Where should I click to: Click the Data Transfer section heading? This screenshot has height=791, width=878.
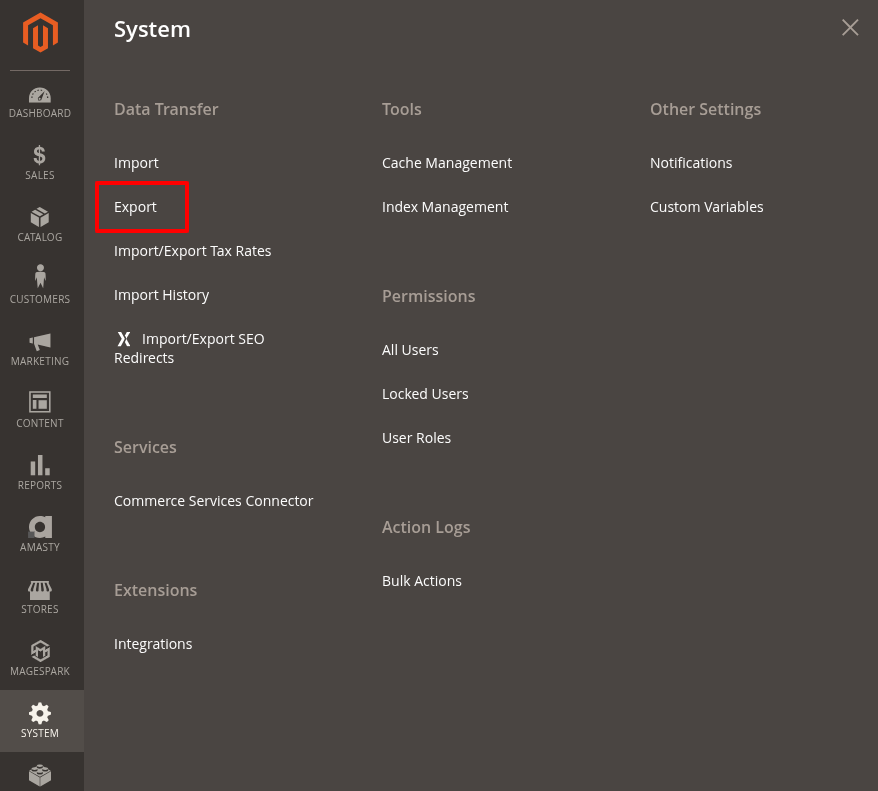(166, 109)
